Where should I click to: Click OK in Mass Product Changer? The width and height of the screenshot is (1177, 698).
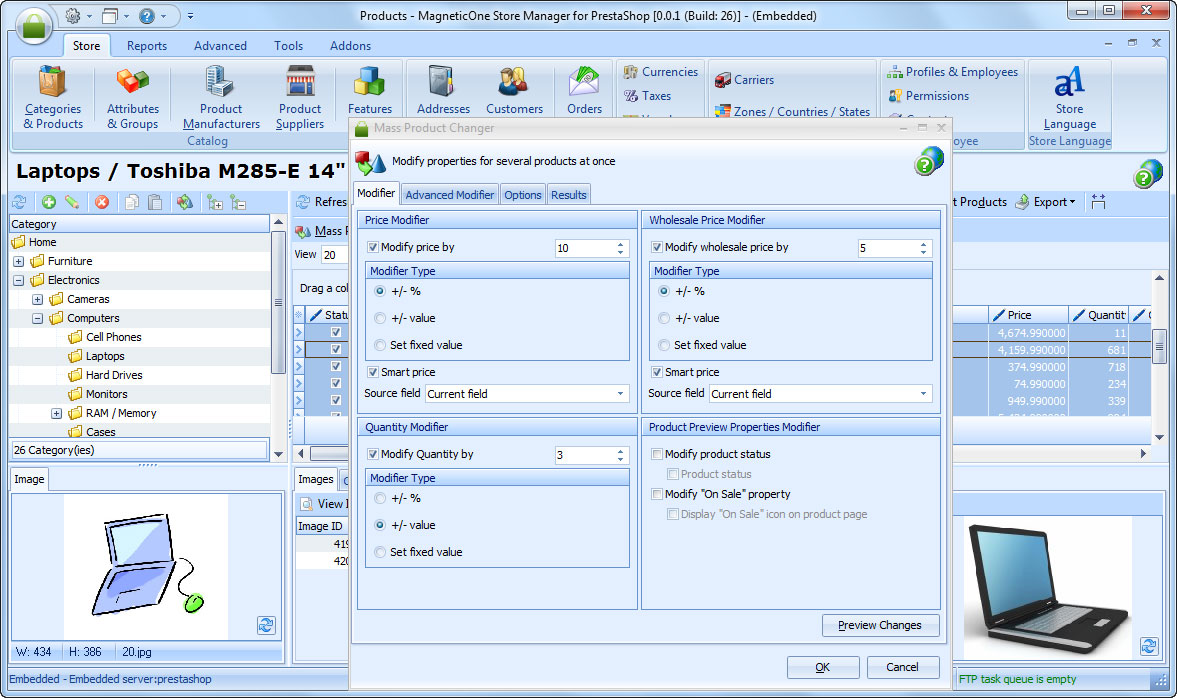pyautogui.click(x=823, y=667)
